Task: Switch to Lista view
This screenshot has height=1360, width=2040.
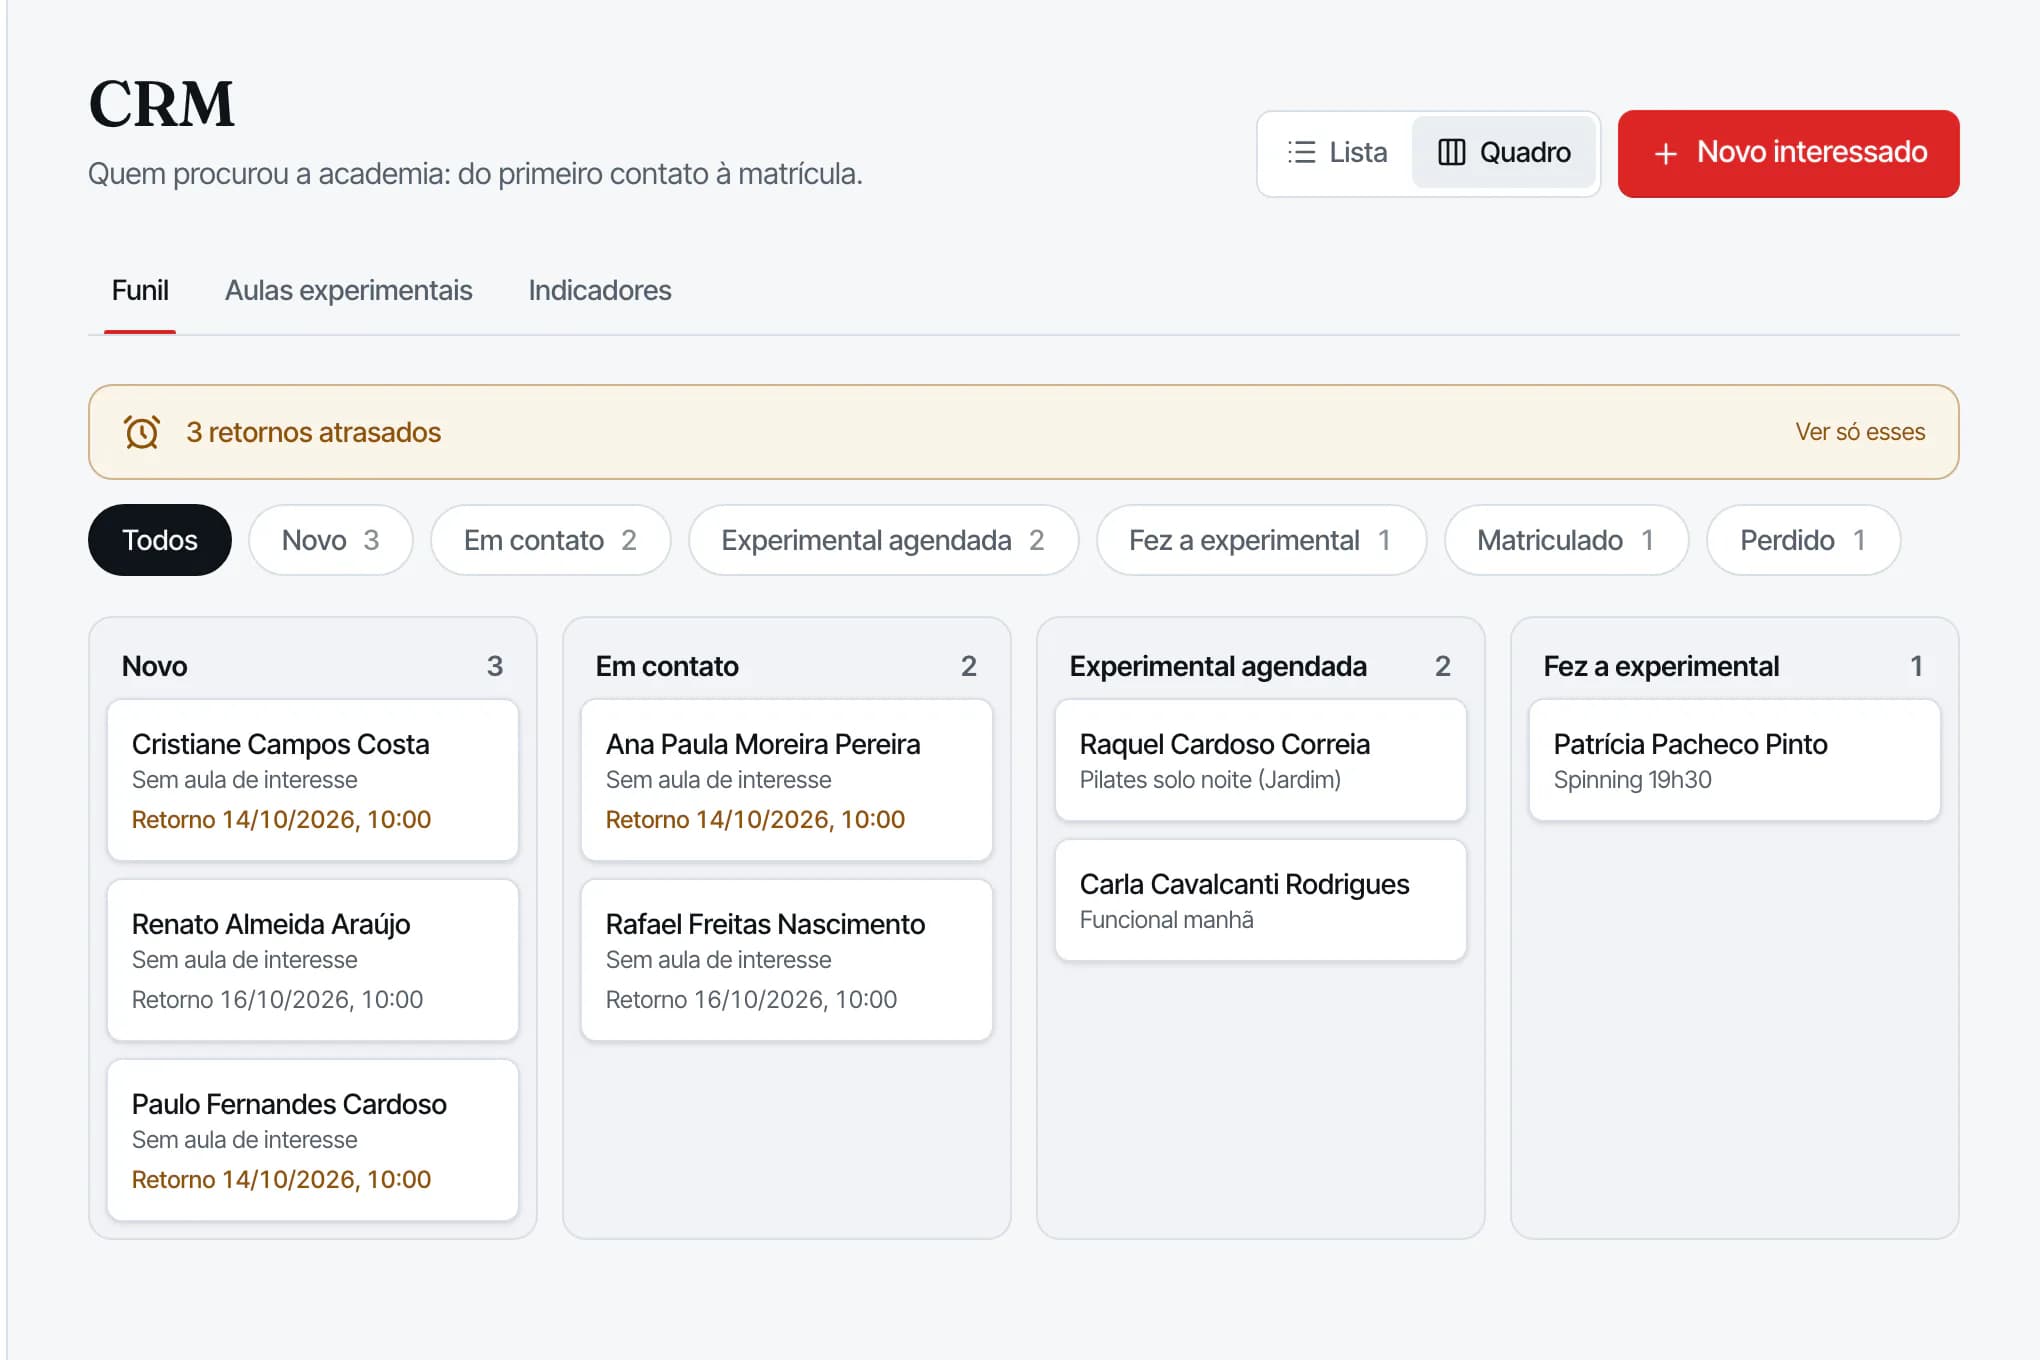Action: pos(1337,152)
